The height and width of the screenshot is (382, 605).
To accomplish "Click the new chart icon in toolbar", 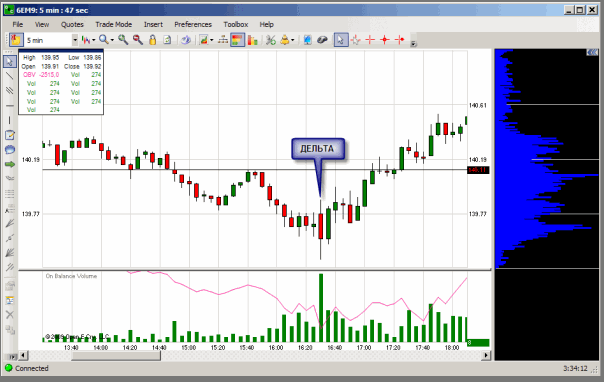I will click(16, 40).
